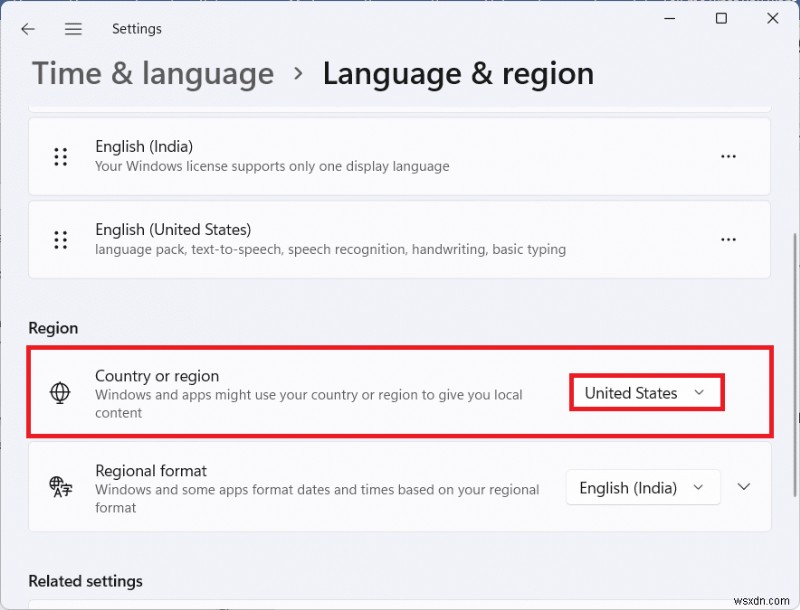
Task: Select United States in the region selector
Action: (646, 392)
